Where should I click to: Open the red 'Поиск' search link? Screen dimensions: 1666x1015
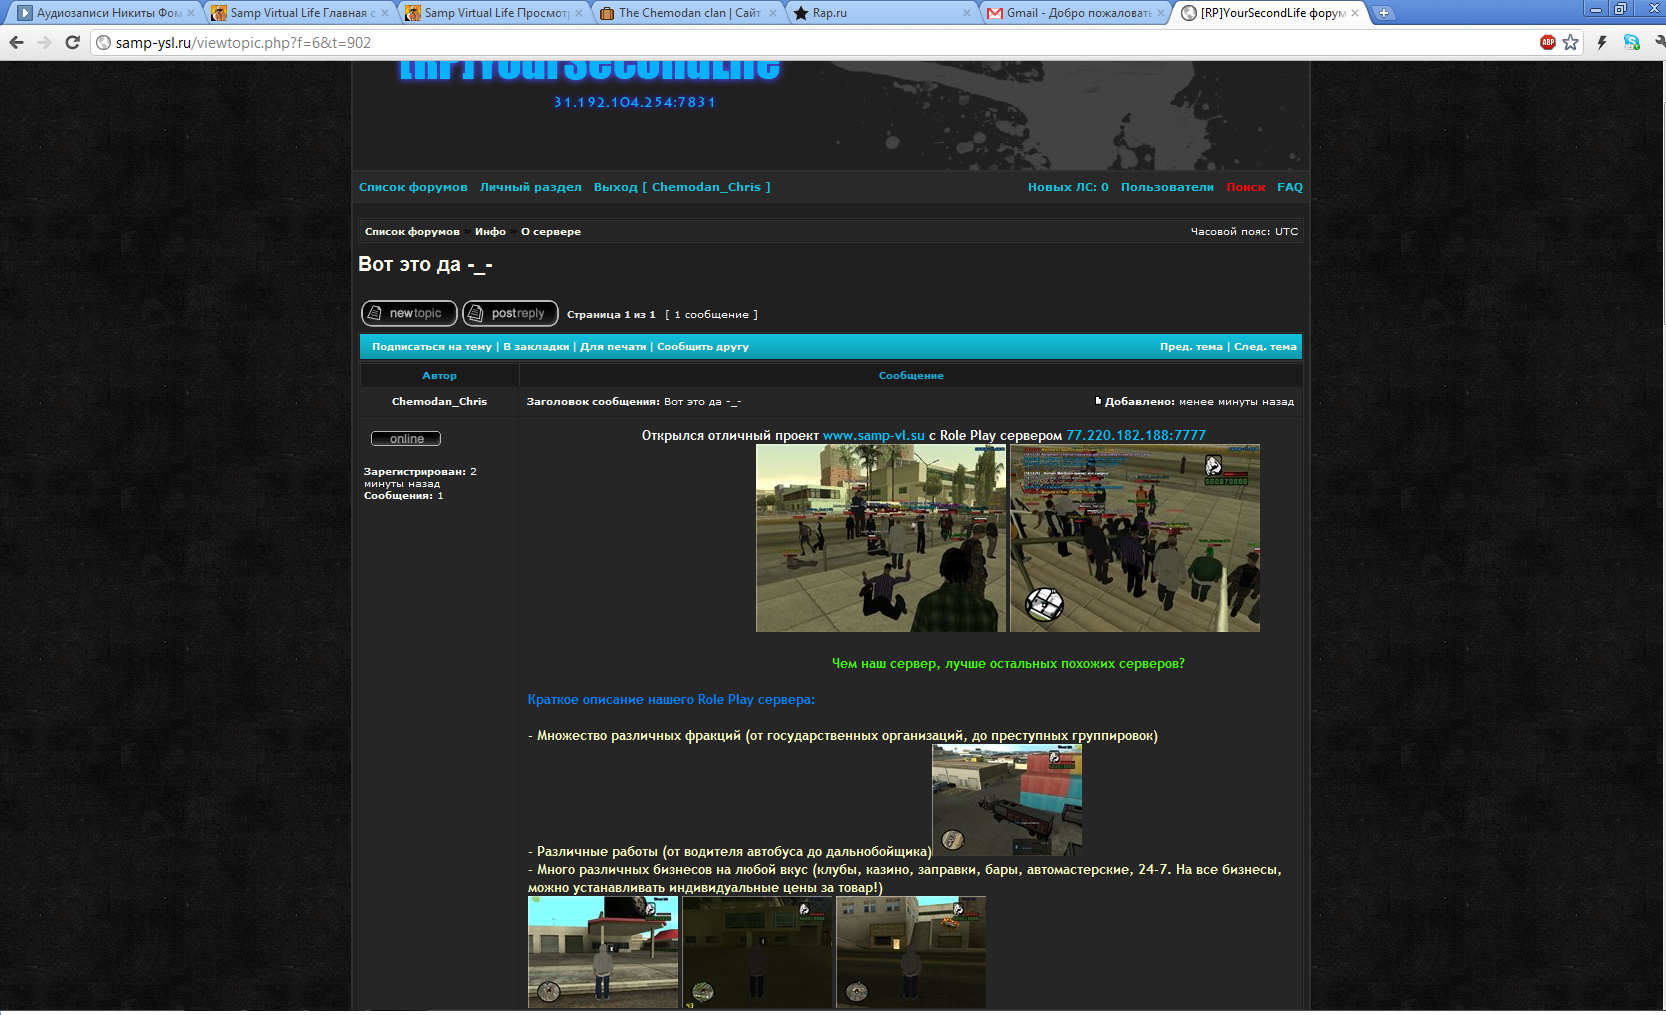point(1246,187)
